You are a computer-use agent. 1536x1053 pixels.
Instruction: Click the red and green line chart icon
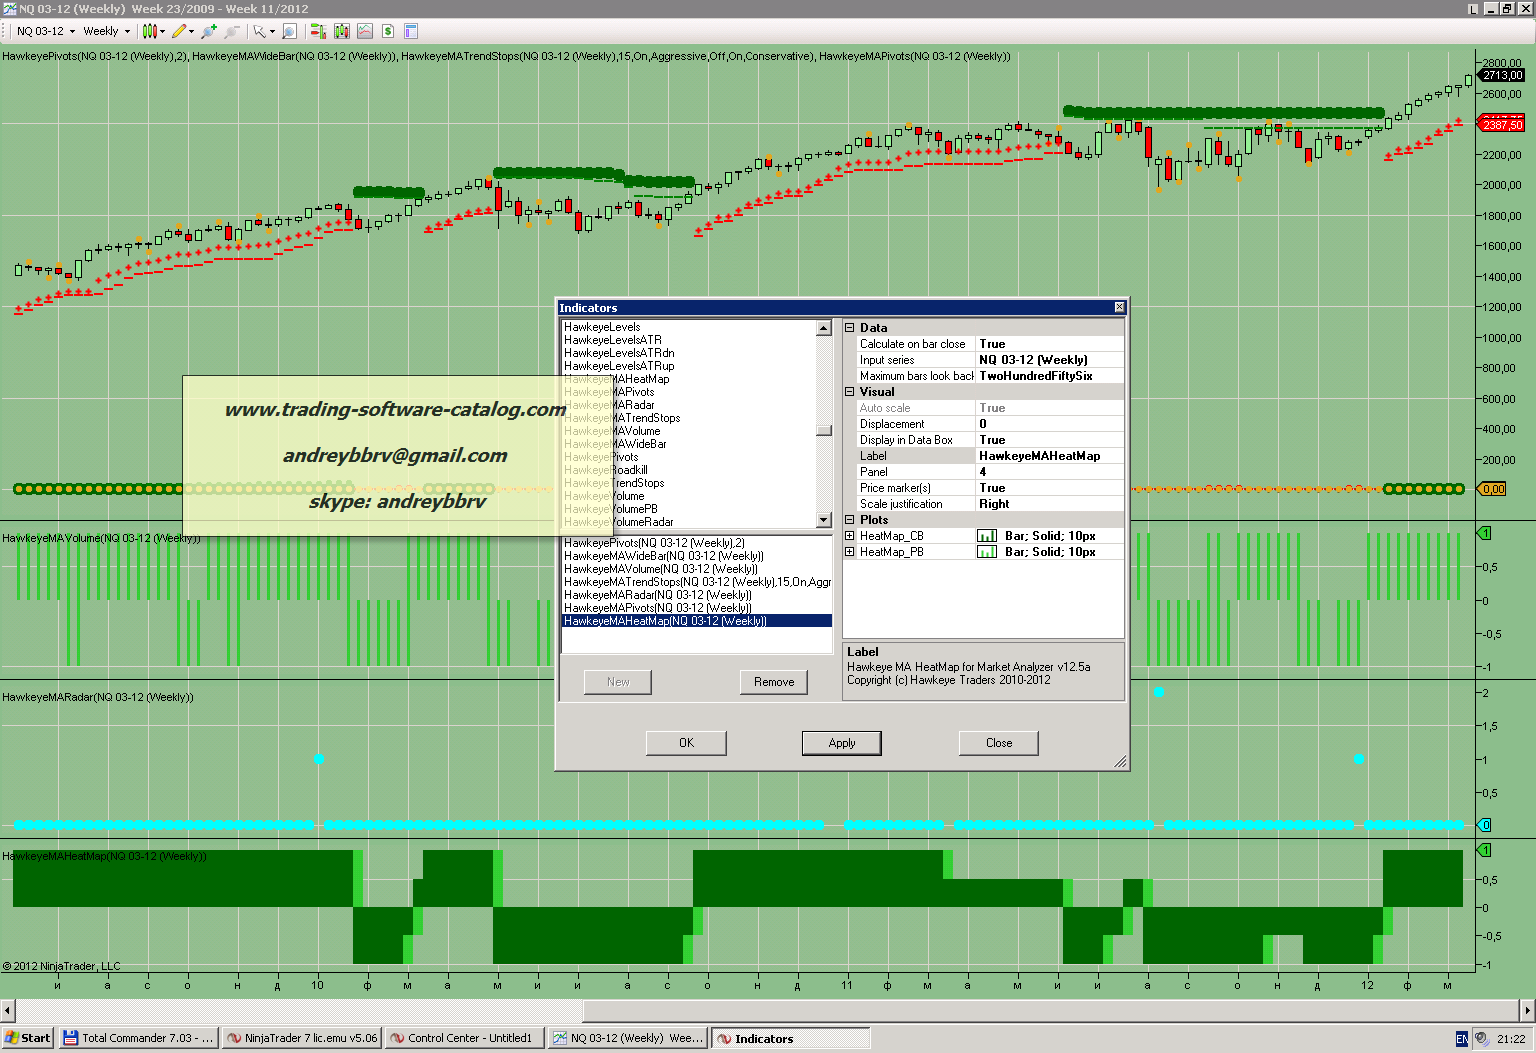click(365, 31)
